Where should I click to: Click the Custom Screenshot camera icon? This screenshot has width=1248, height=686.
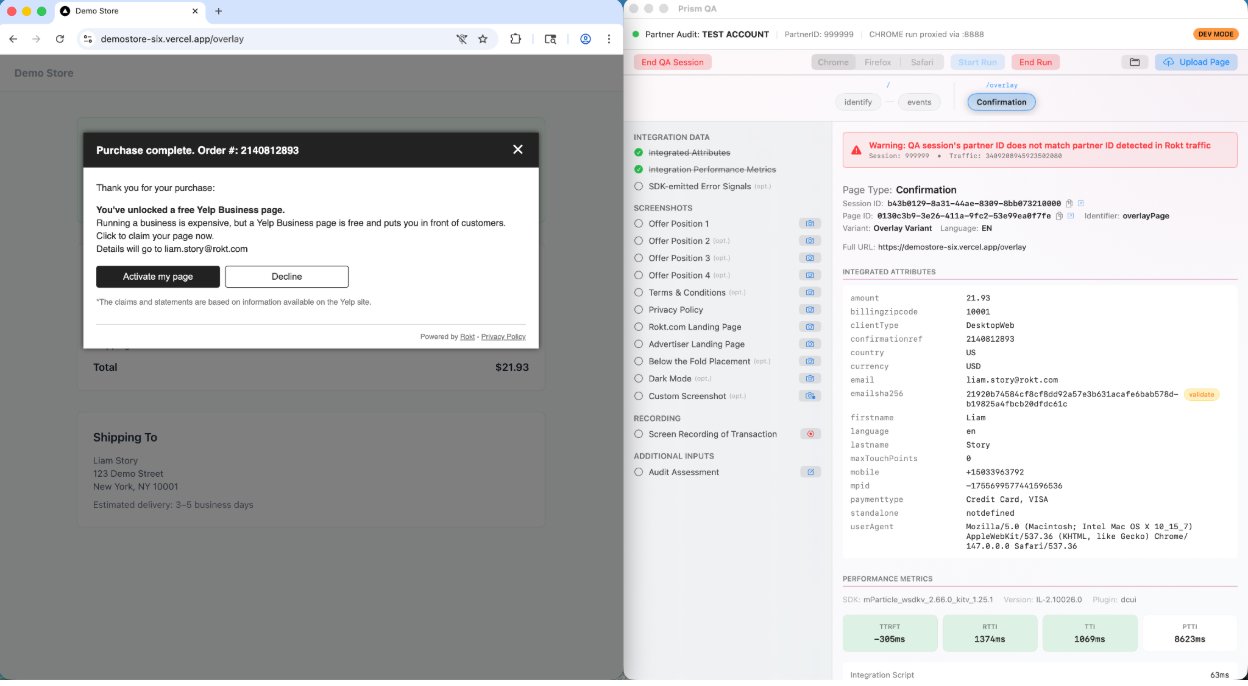(x=809, y=396)
